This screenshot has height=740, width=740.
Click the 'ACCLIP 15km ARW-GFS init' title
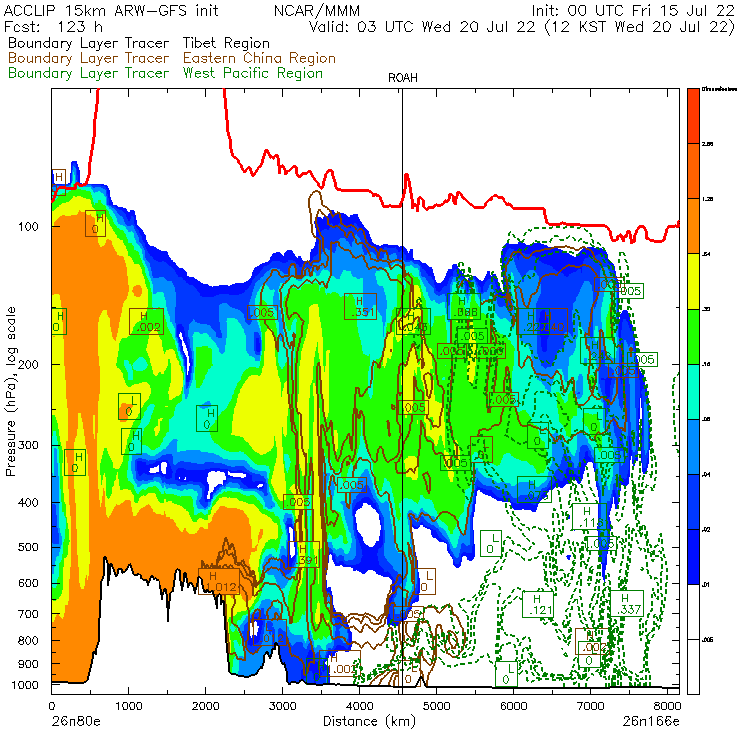111,11
